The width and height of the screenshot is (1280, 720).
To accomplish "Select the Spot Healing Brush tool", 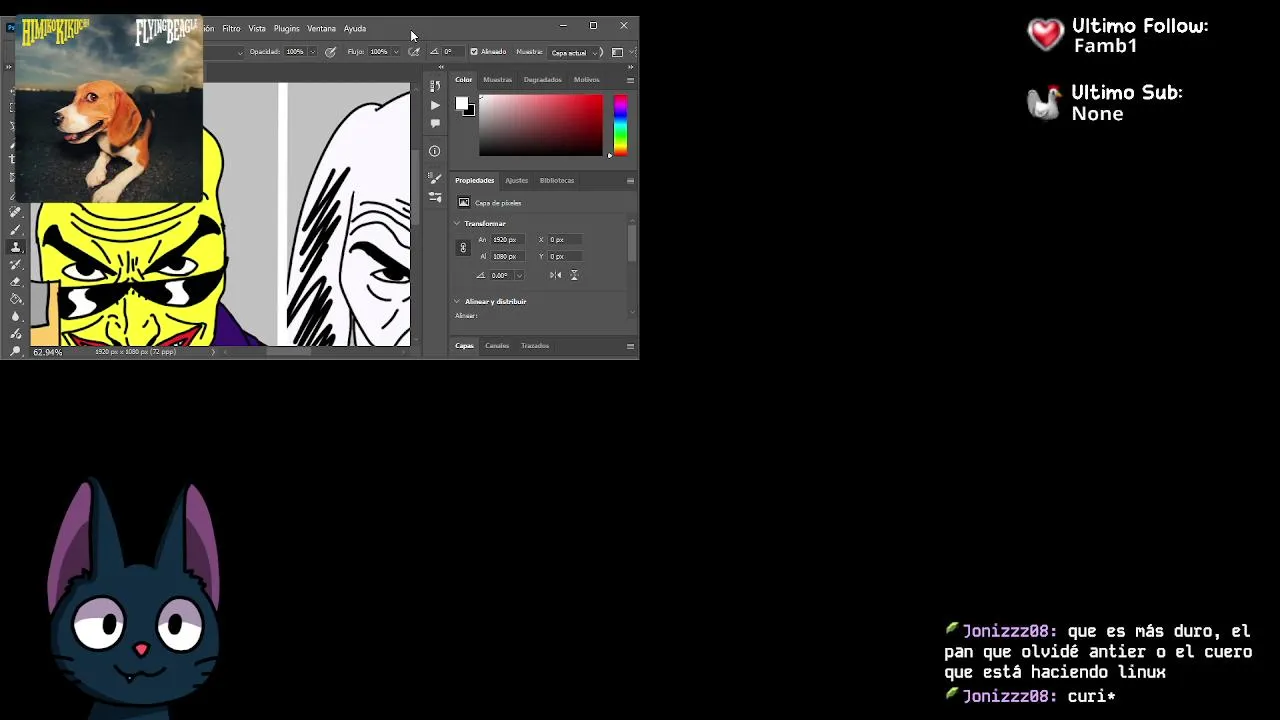I will 15,213.
